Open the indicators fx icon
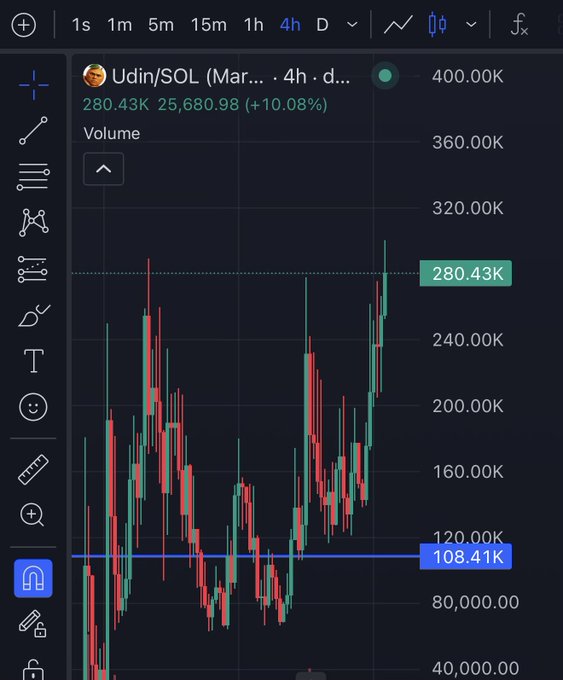The width and height of the screenshot is (563, 680). tap(519, 24)
